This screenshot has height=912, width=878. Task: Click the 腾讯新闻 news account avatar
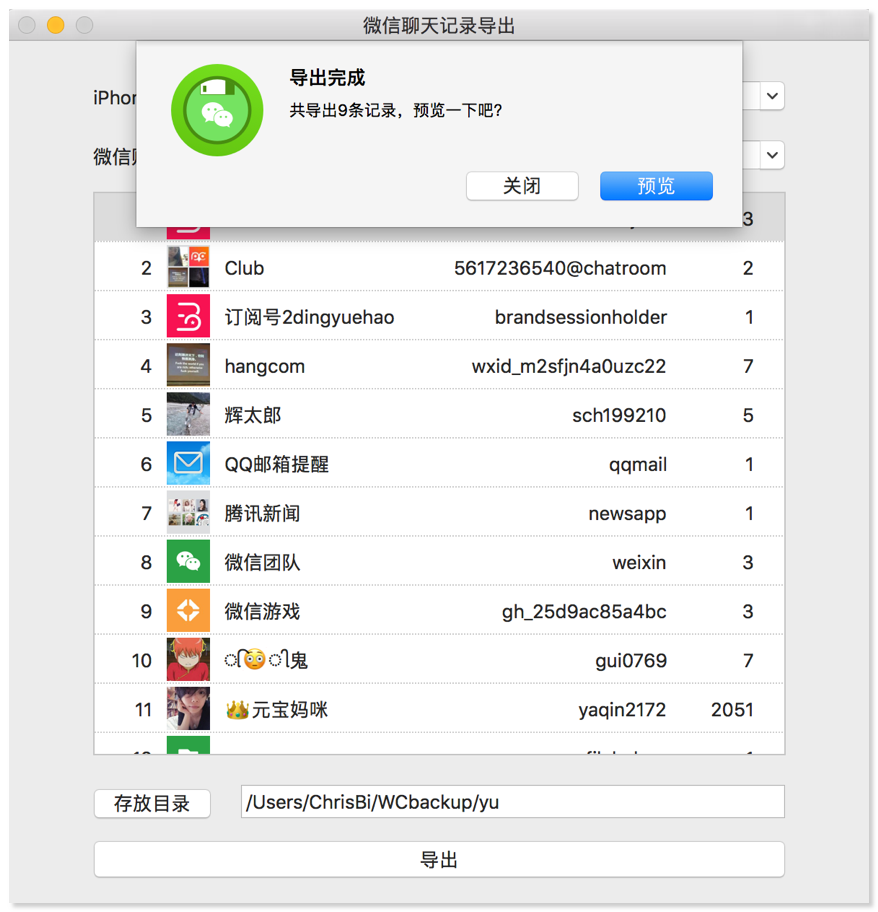click(x=187, y=512)
